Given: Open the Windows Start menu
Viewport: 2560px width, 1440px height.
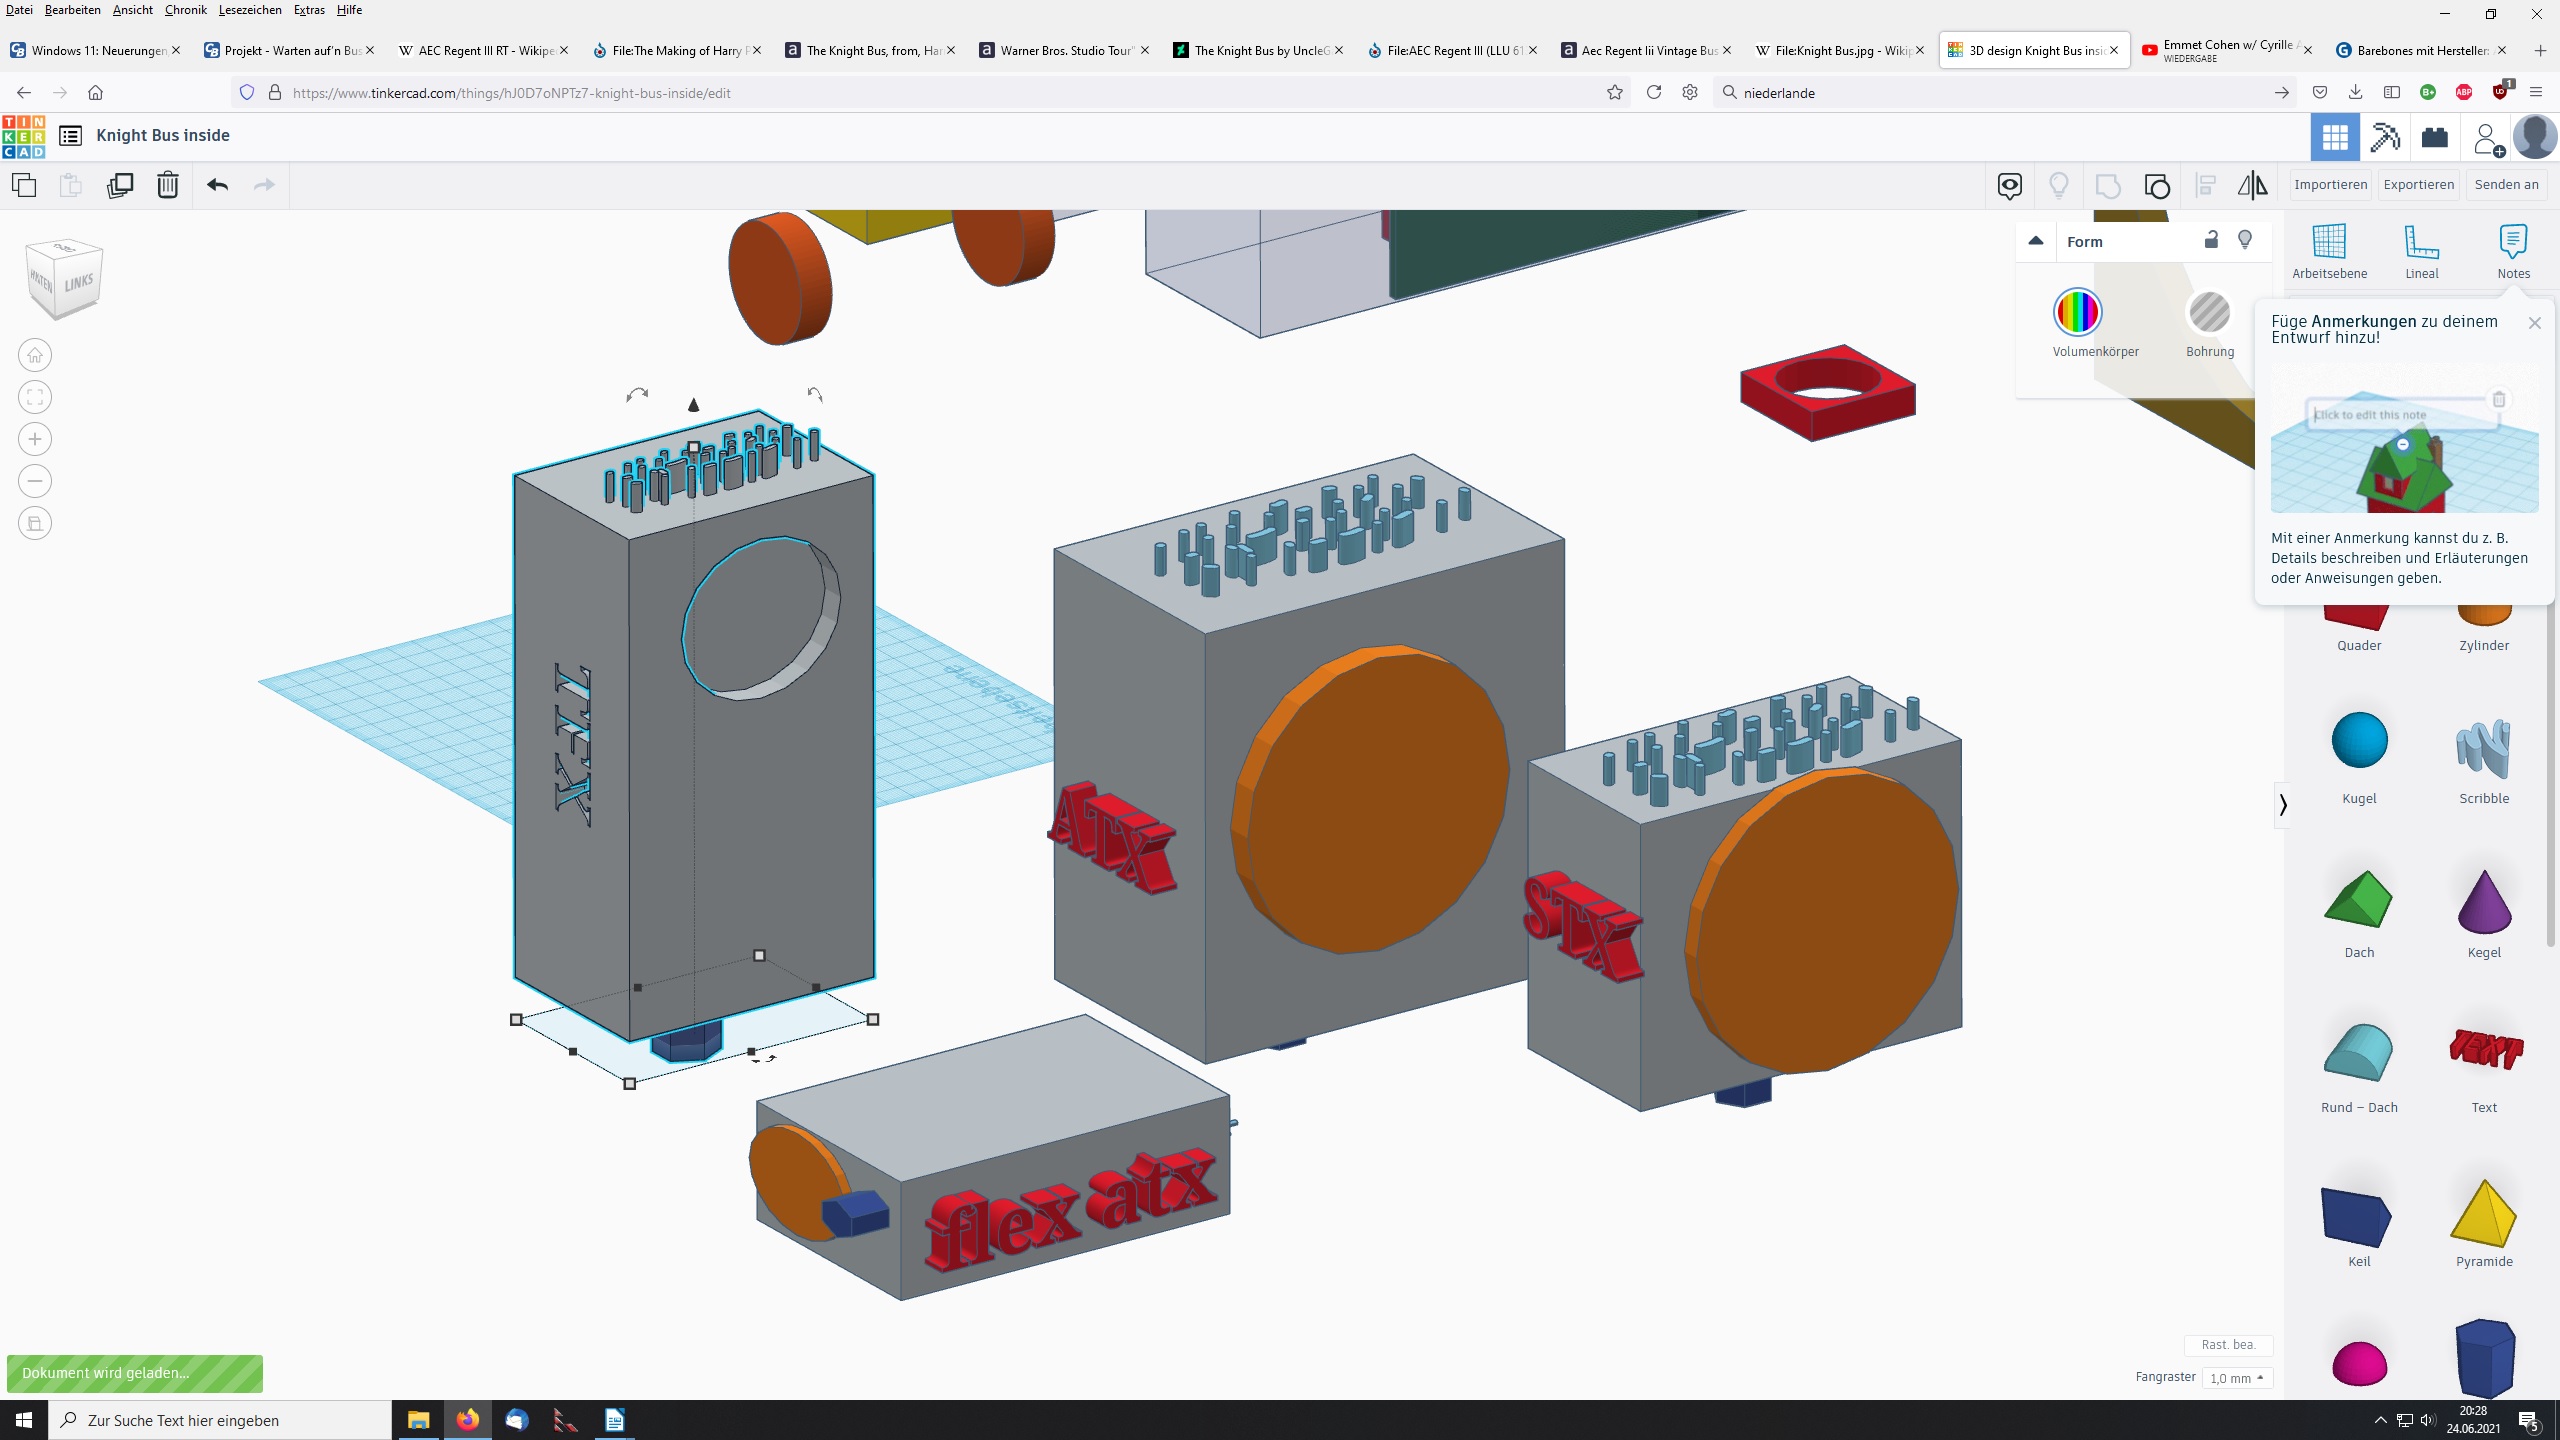Looking at the screenshot, I should (24, 1420).
